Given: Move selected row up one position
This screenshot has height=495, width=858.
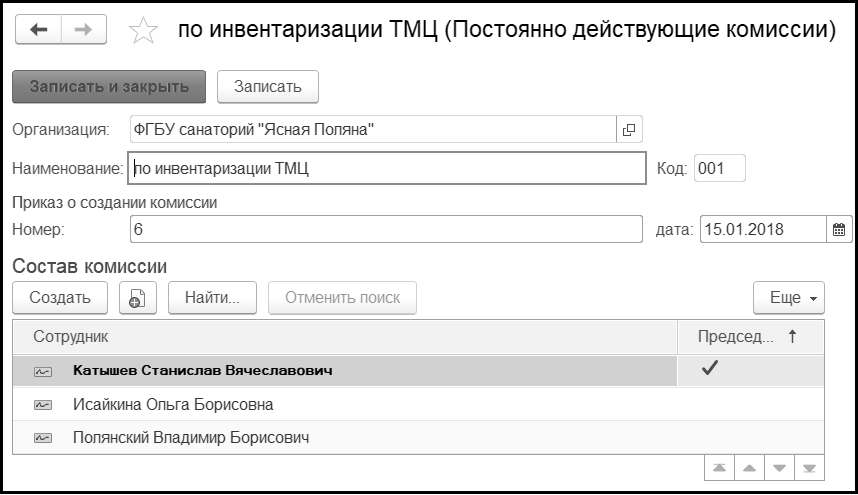Looking at the screenshot, I should (748, 468).
